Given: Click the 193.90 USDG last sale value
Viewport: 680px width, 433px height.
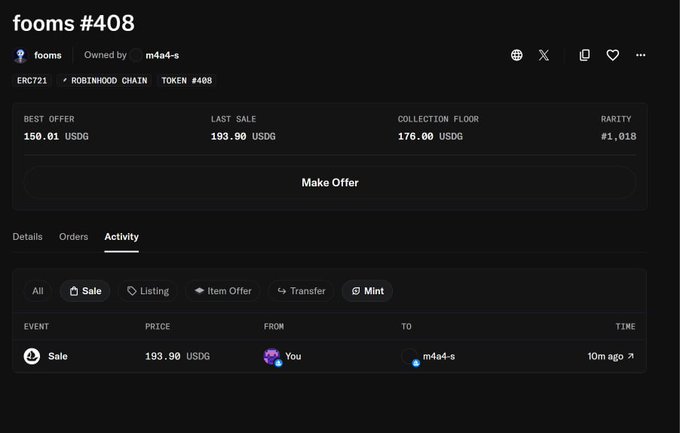Looking at the screenshot, I should (x=243, y=137).
